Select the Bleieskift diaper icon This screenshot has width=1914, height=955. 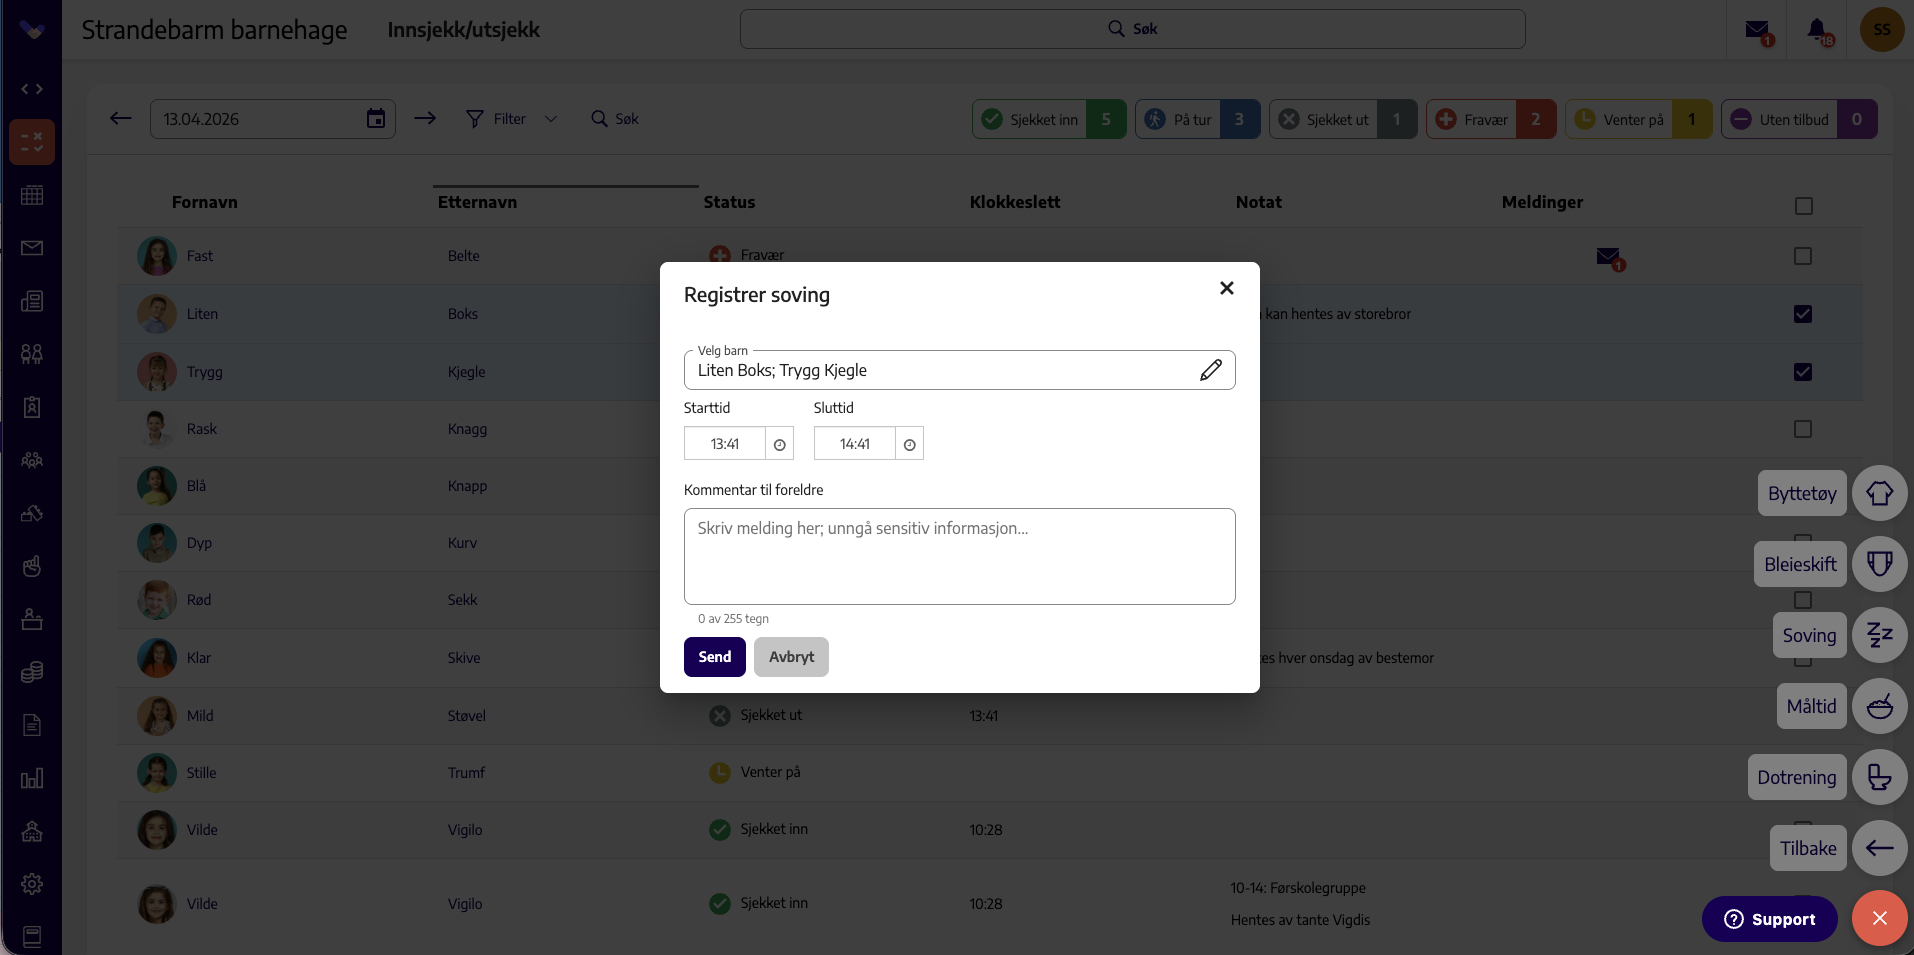pyautogui.click(x=1880, y=564)
